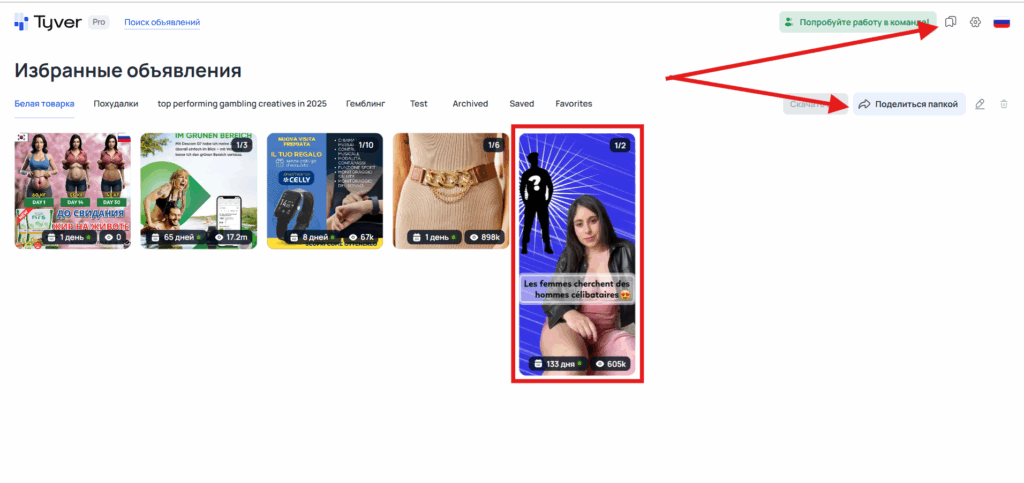The height and width of the screenshot is (483, 1024).
Task: Click Попробуйте работу в команде button
Action: coord(857,22)
